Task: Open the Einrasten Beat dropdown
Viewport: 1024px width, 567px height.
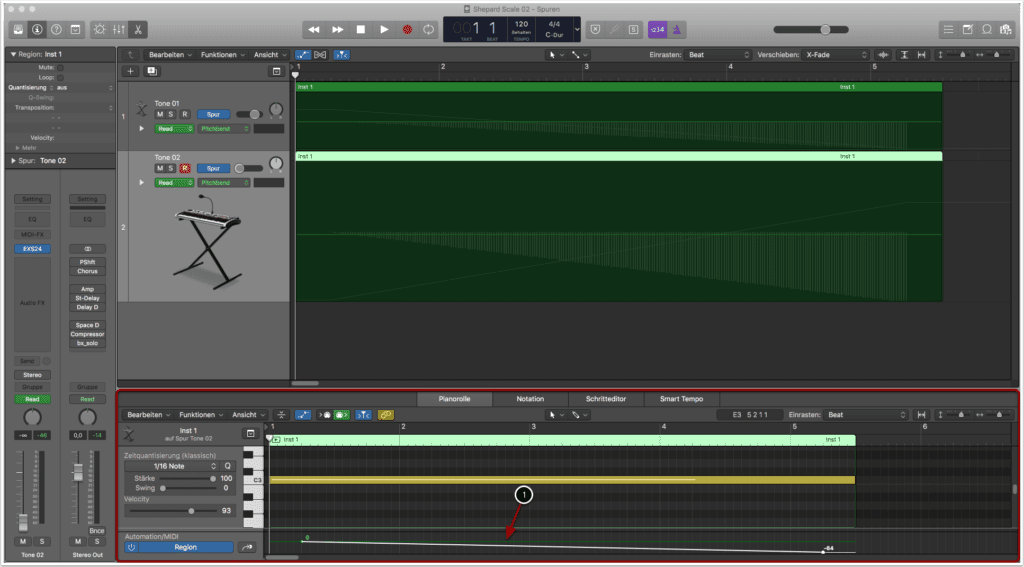Action: pyautogui.click(x=717, y=54)
